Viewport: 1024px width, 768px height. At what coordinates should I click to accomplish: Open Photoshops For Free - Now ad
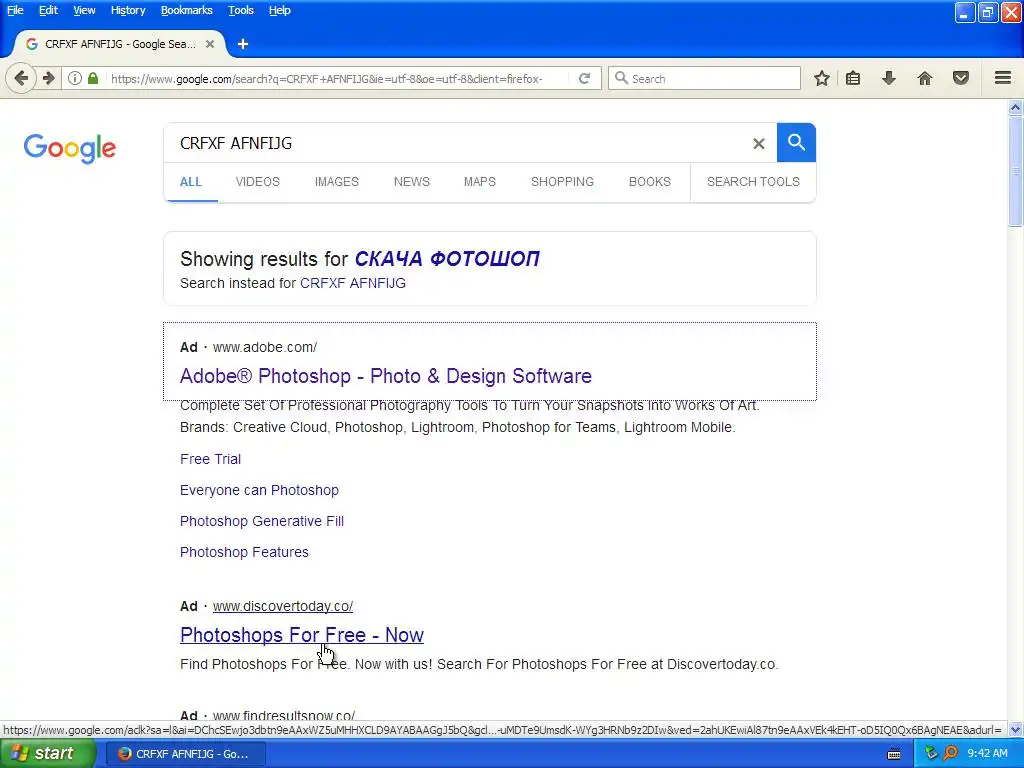(302, 635)
